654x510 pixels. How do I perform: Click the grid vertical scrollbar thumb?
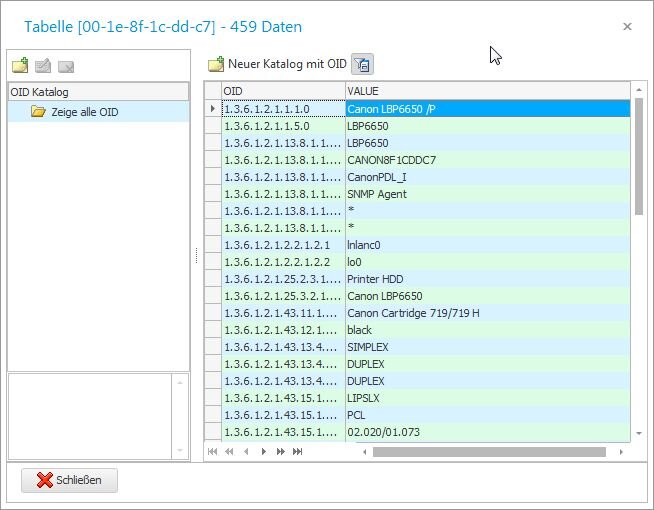[x=639, y=156]
